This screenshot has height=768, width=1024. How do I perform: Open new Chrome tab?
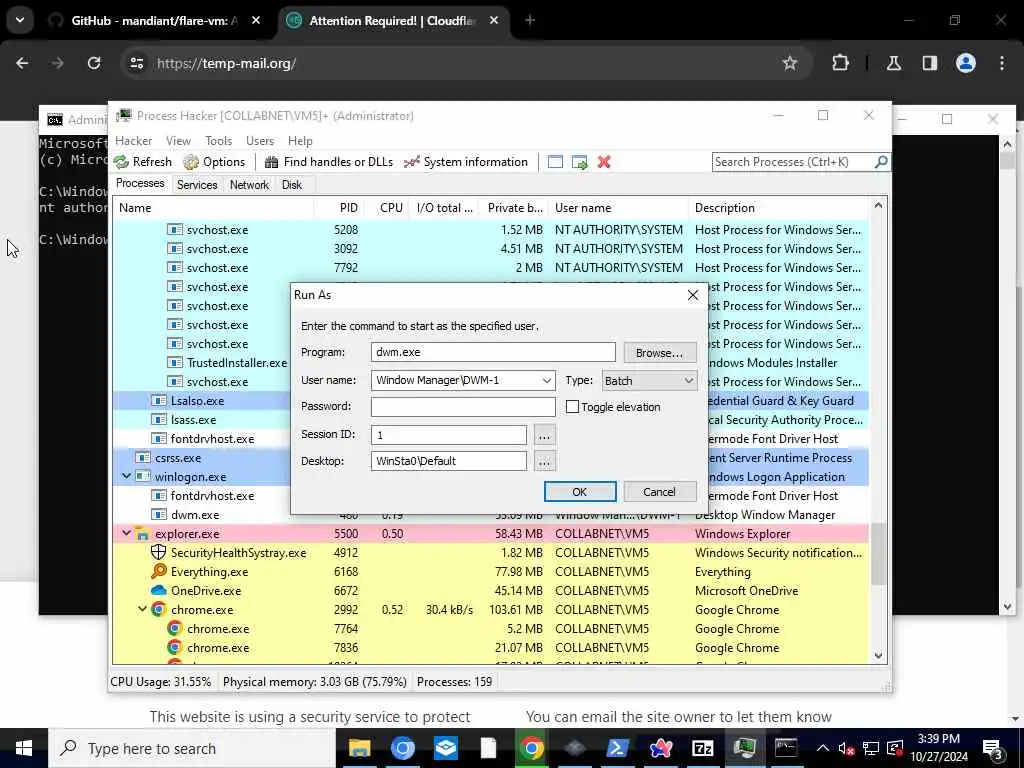click(x=530, y=20)
